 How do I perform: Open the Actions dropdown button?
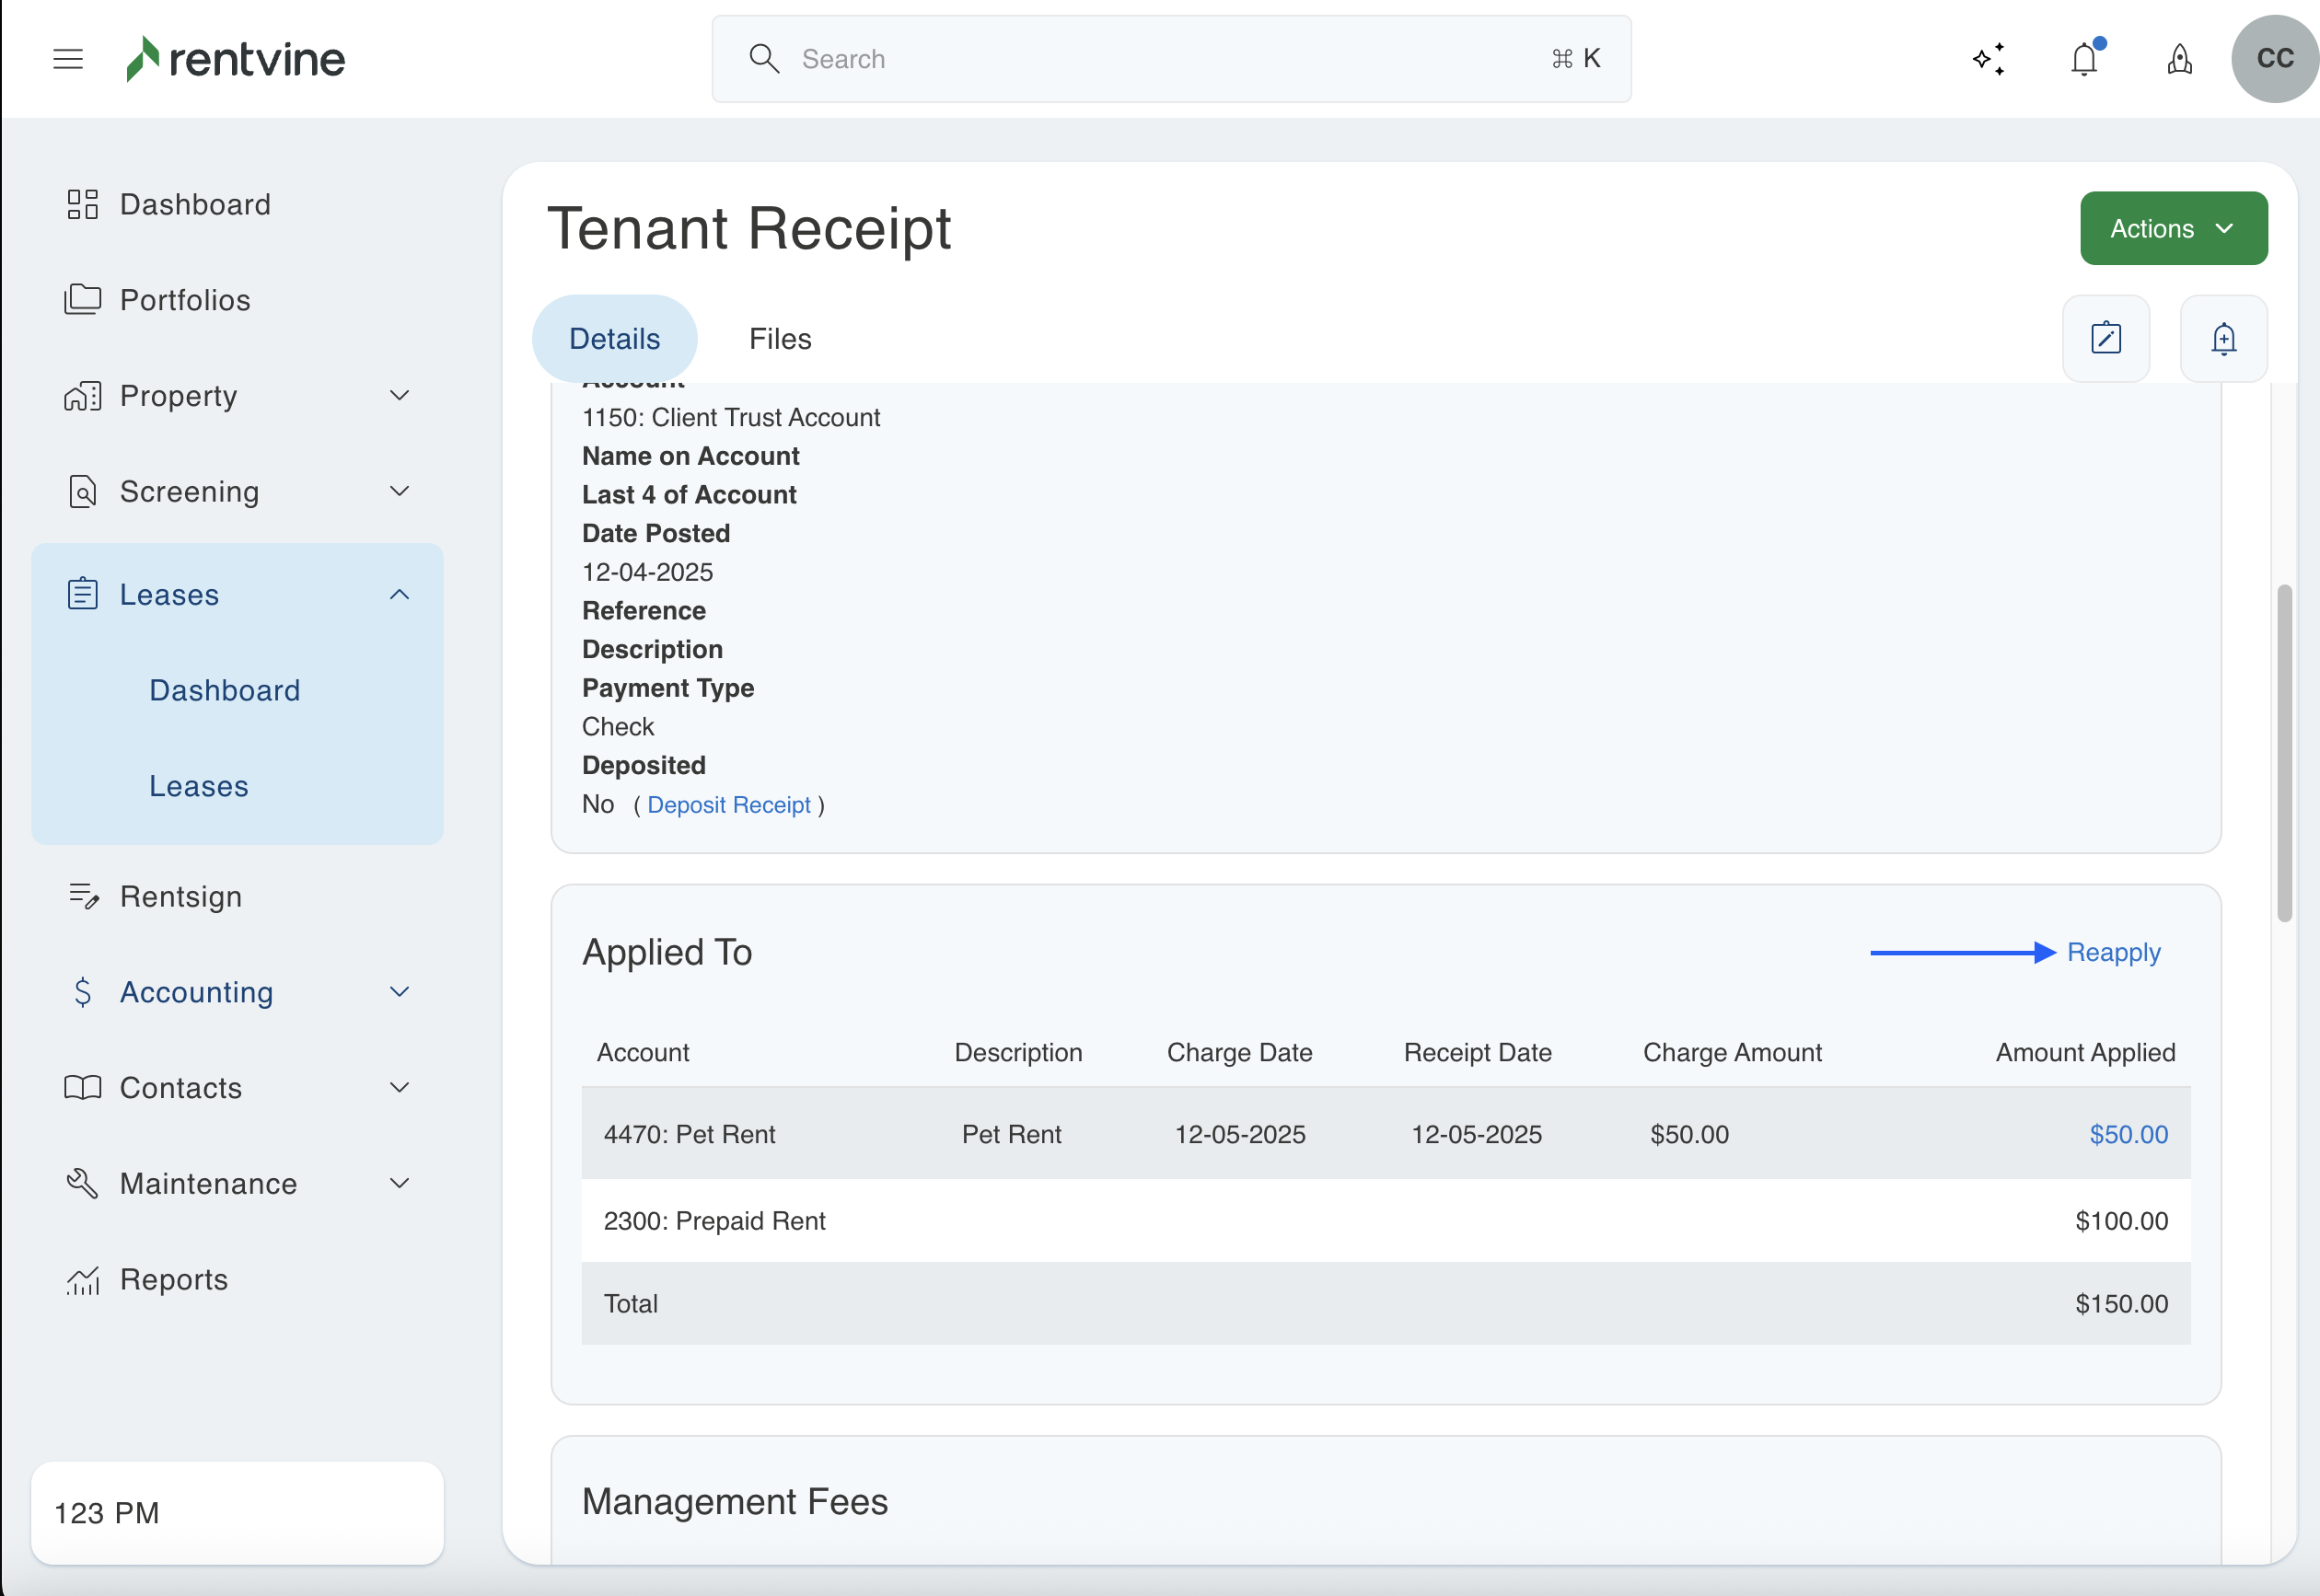[x=2173, y=228]
